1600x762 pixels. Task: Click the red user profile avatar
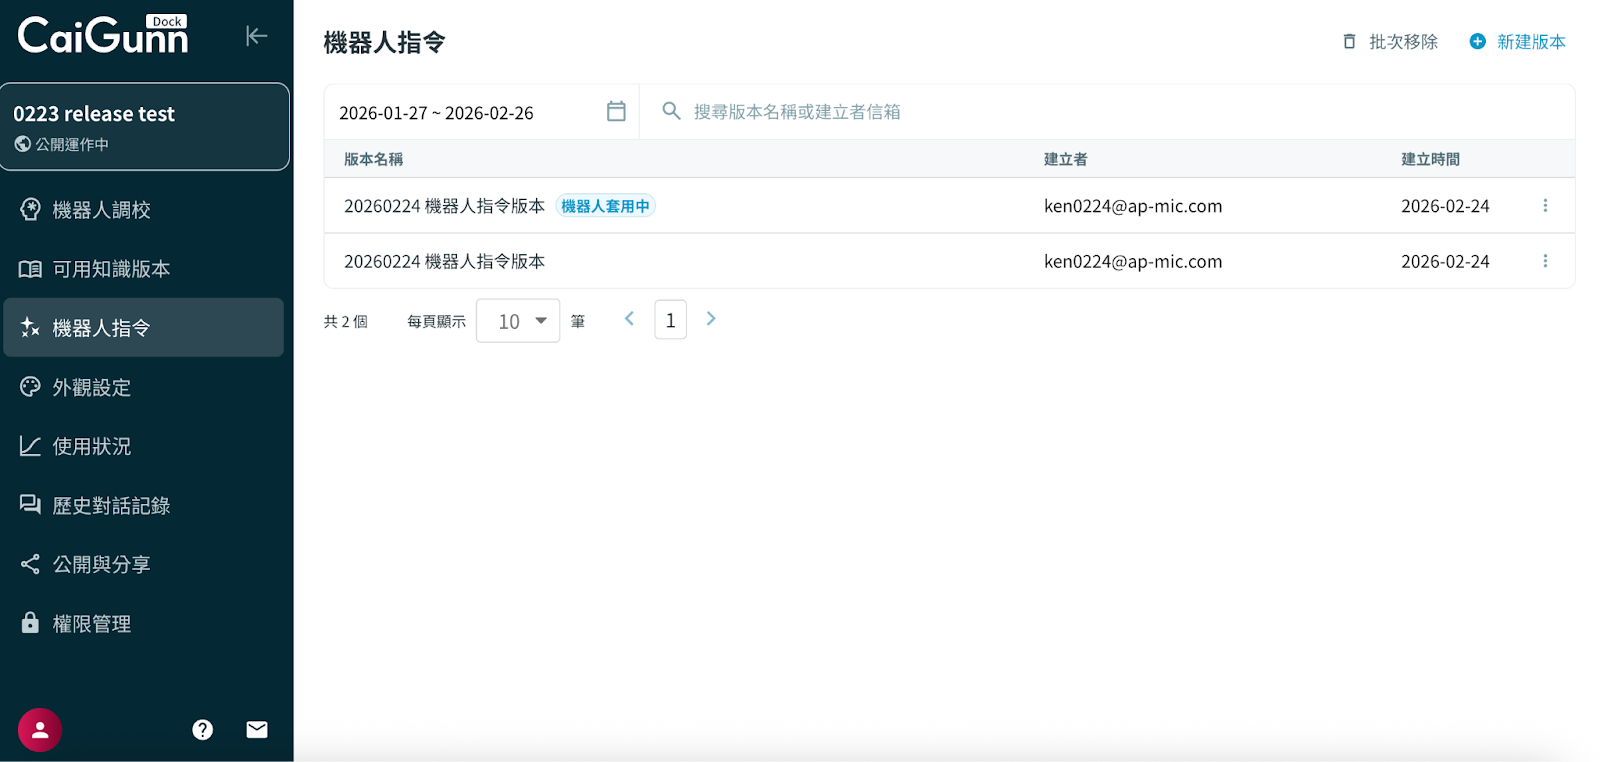[x=40, y=730]
